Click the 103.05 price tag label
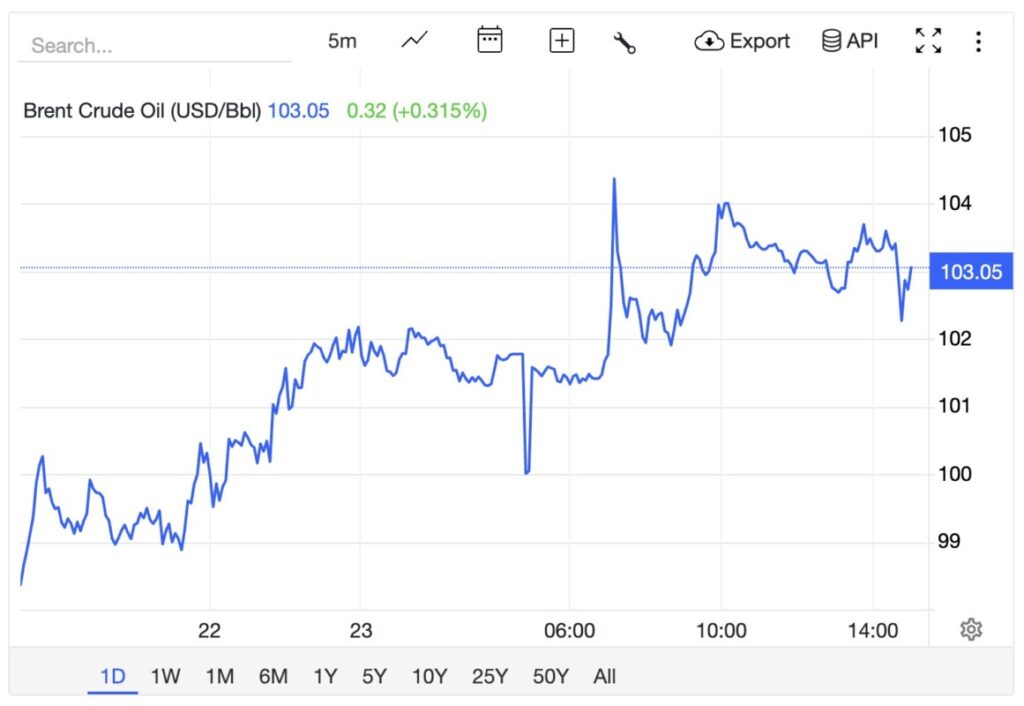Viewport: 1024px width, 706px height. click(x=971, y=271)
